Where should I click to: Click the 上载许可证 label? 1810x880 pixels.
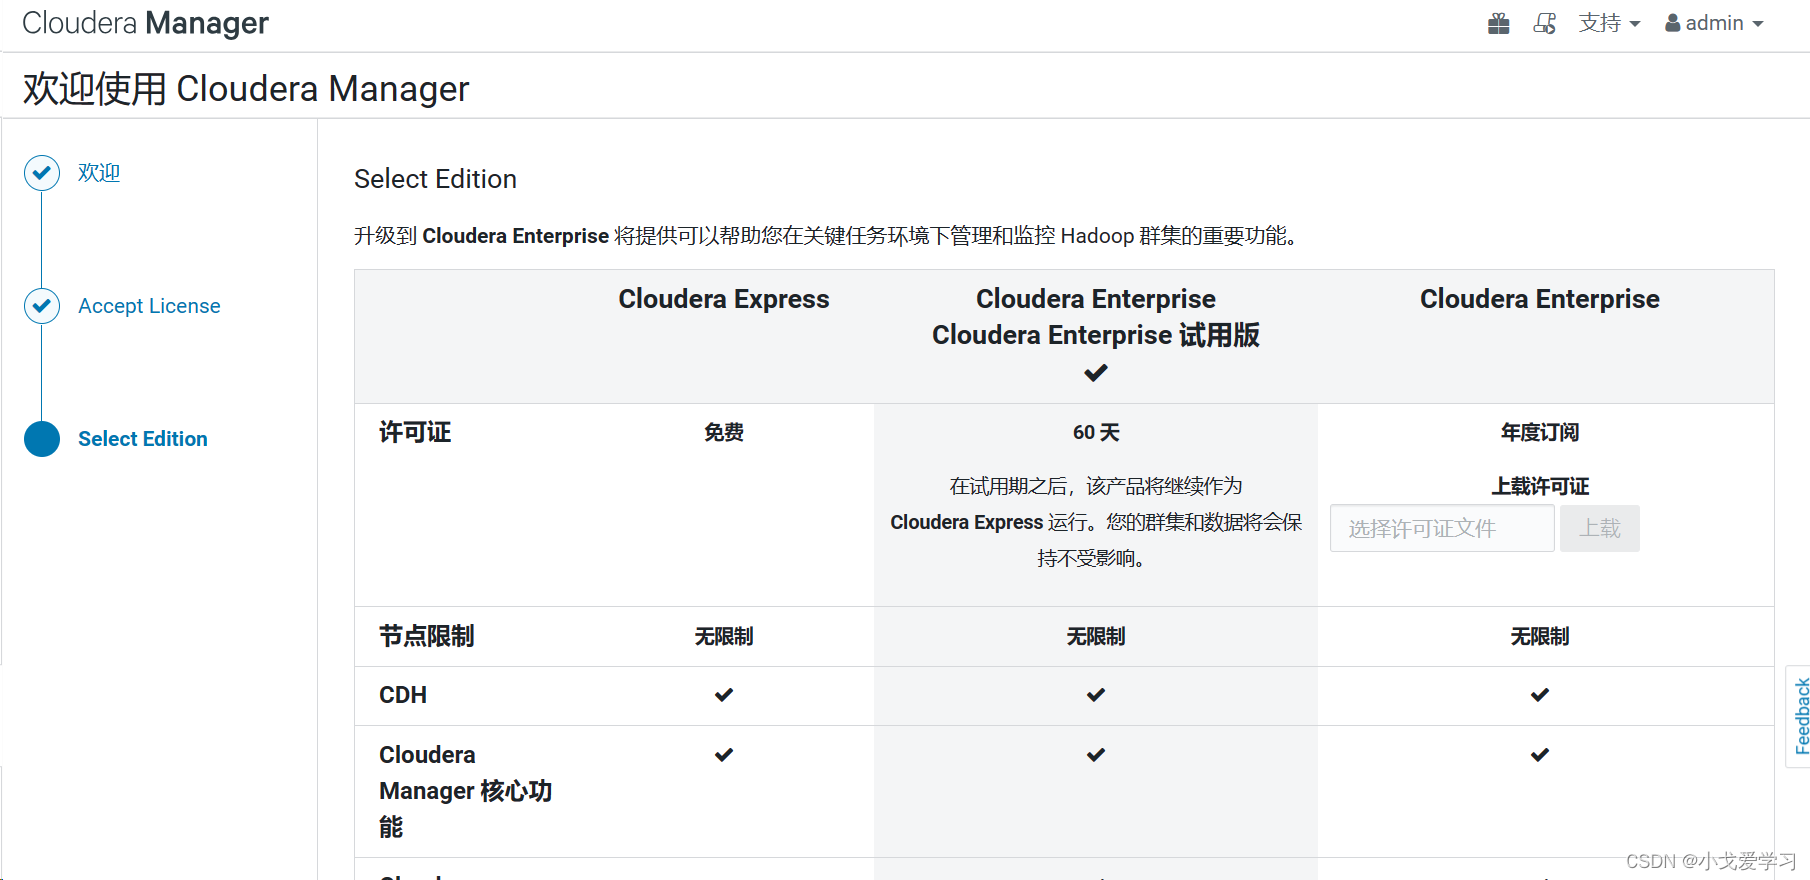tap(1540, 487)
